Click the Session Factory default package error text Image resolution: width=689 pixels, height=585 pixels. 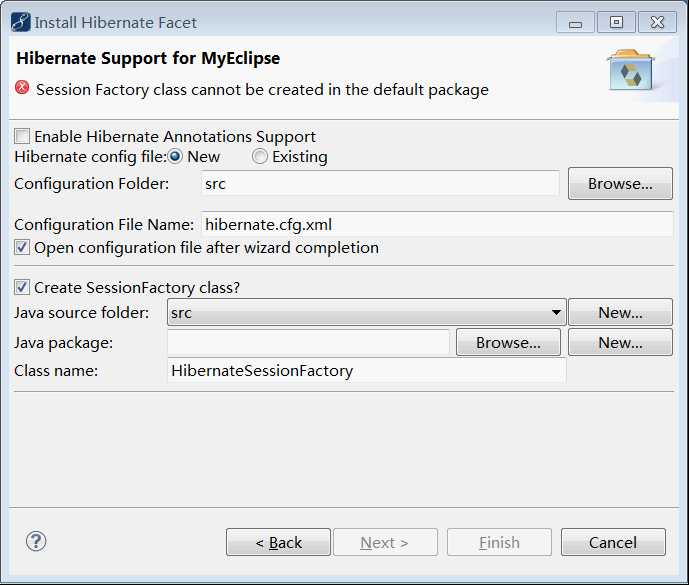[x=262, y=90]
